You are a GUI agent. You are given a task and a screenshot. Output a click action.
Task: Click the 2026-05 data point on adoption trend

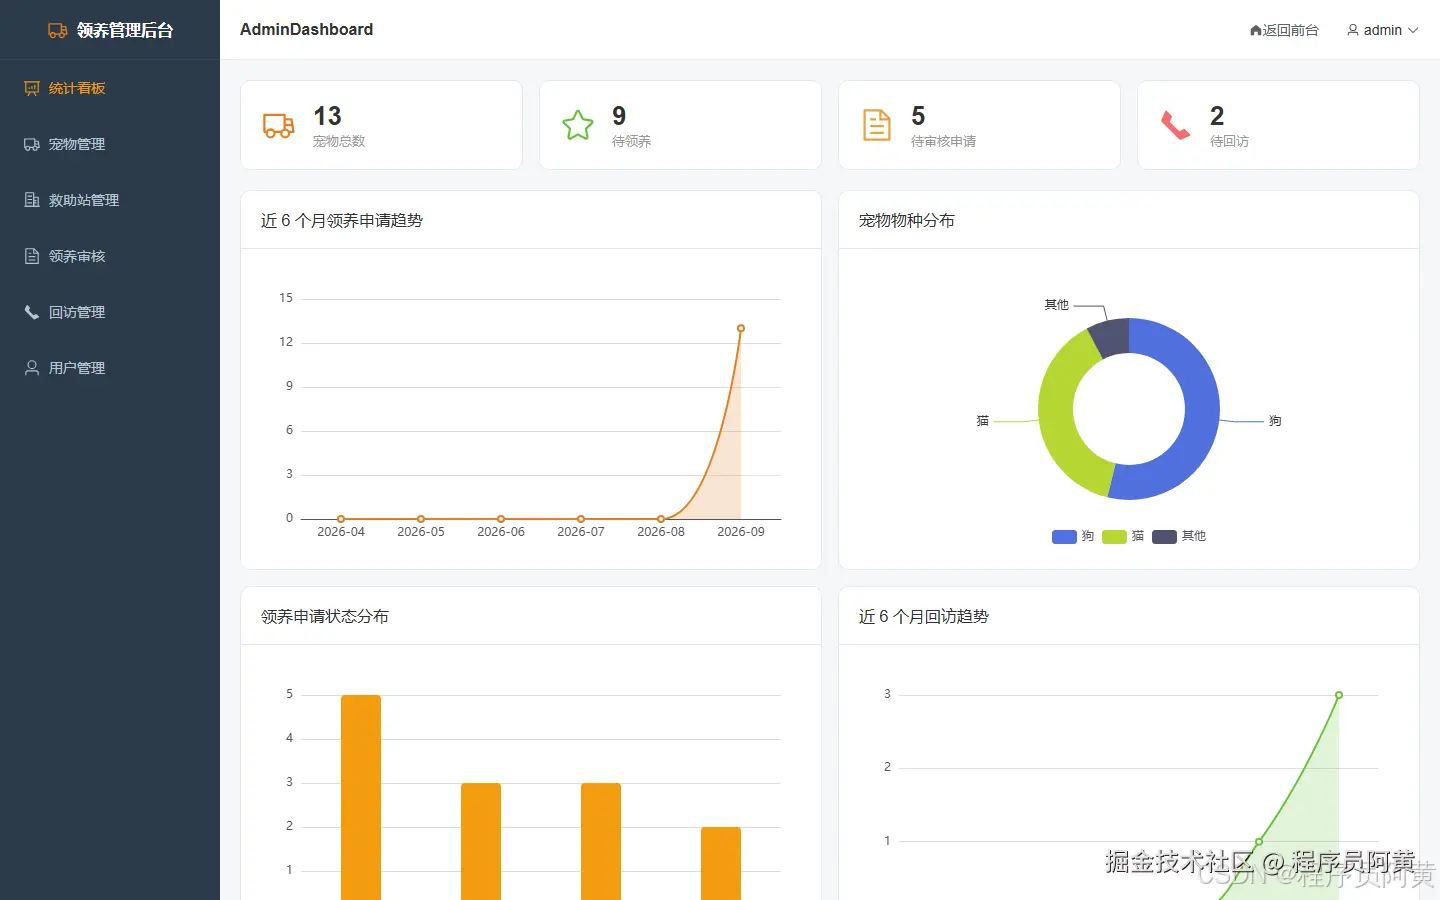(421, 519)
